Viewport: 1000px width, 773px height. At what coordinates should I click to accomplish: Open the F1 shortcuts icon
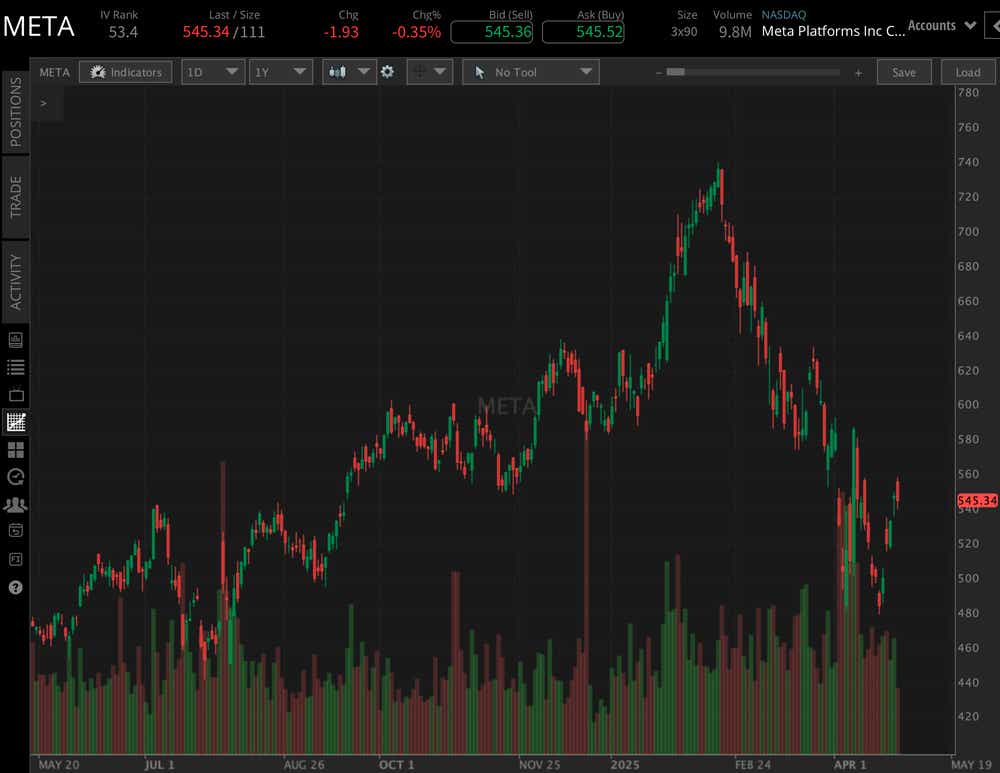click(16, 559)
